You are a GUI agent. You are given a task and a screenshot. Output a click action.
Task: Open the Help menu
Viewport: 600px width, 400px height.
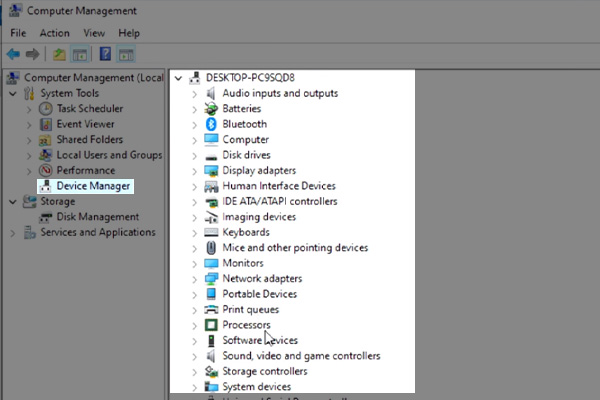pyautogui.click(x=129, y=33)
